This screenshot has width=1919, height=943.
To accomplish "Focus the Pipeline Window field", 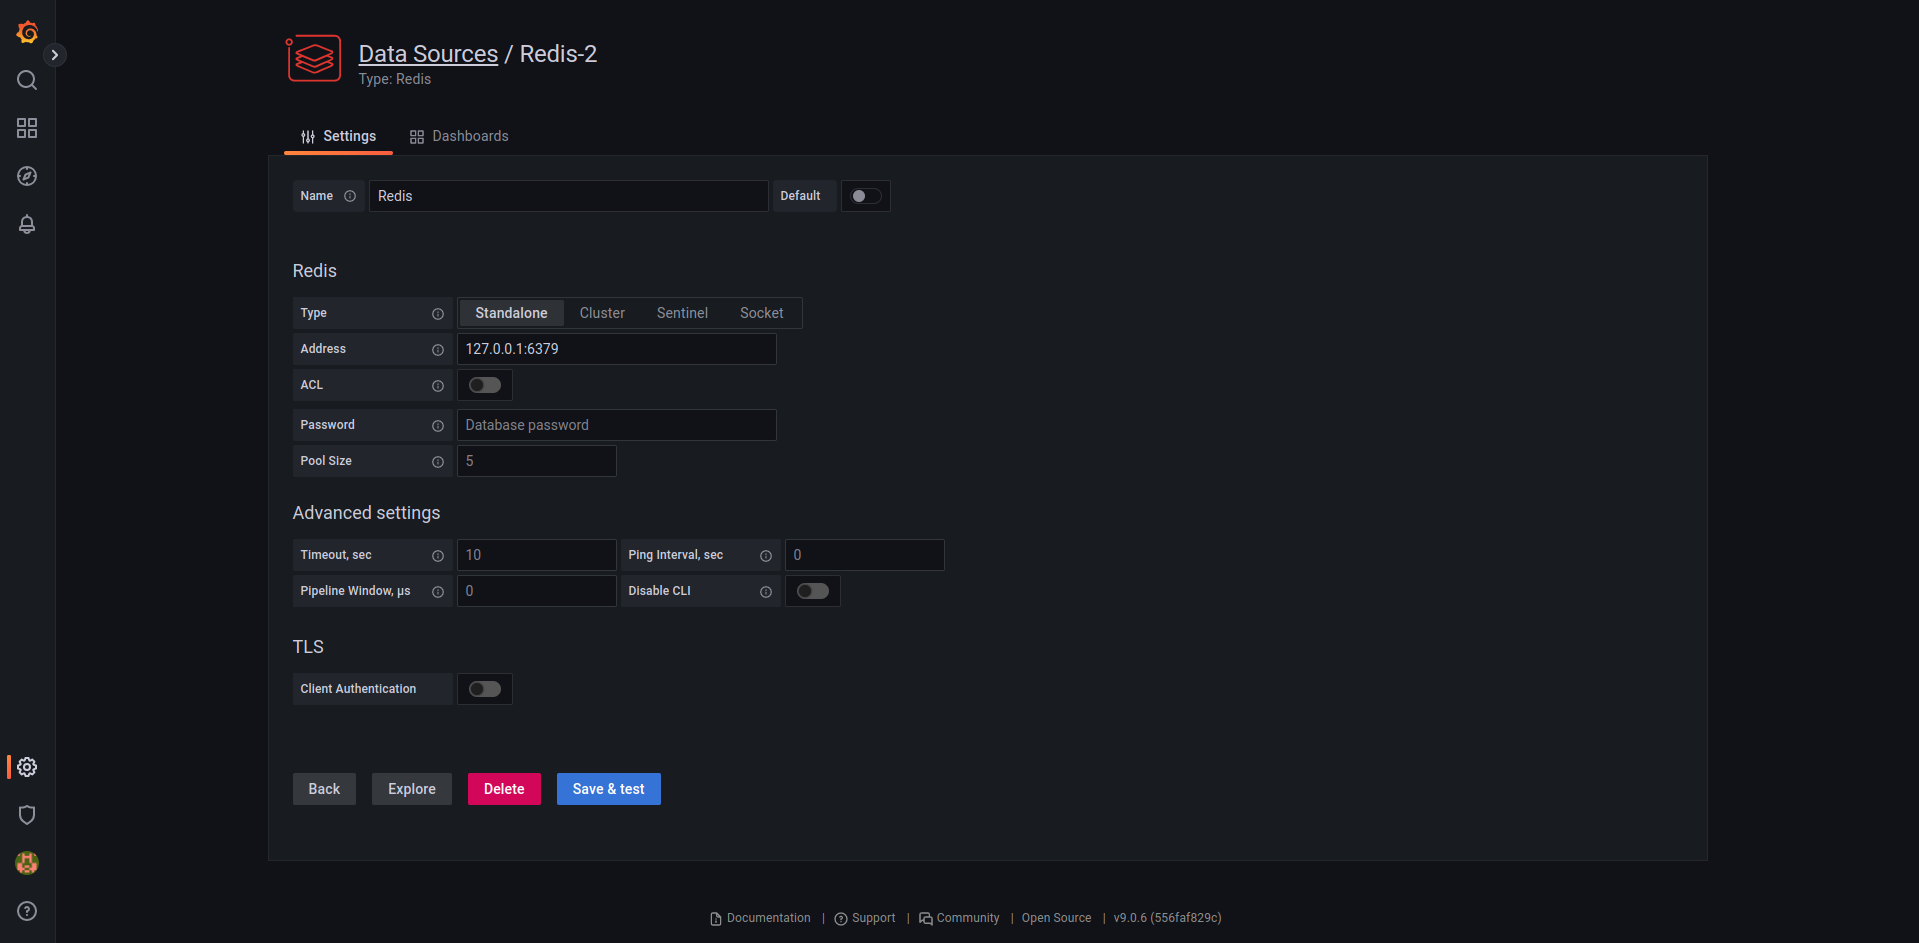I will (x=537, y=591).
